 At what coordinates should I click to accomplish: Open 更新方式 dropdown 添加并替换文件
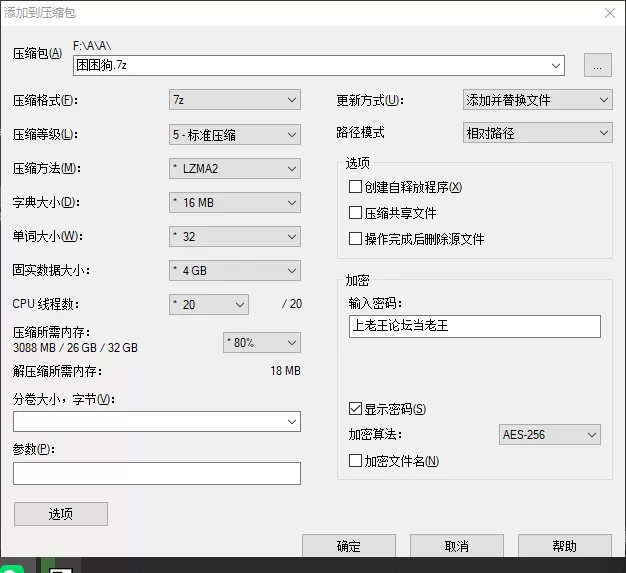(x=537, y=100)
